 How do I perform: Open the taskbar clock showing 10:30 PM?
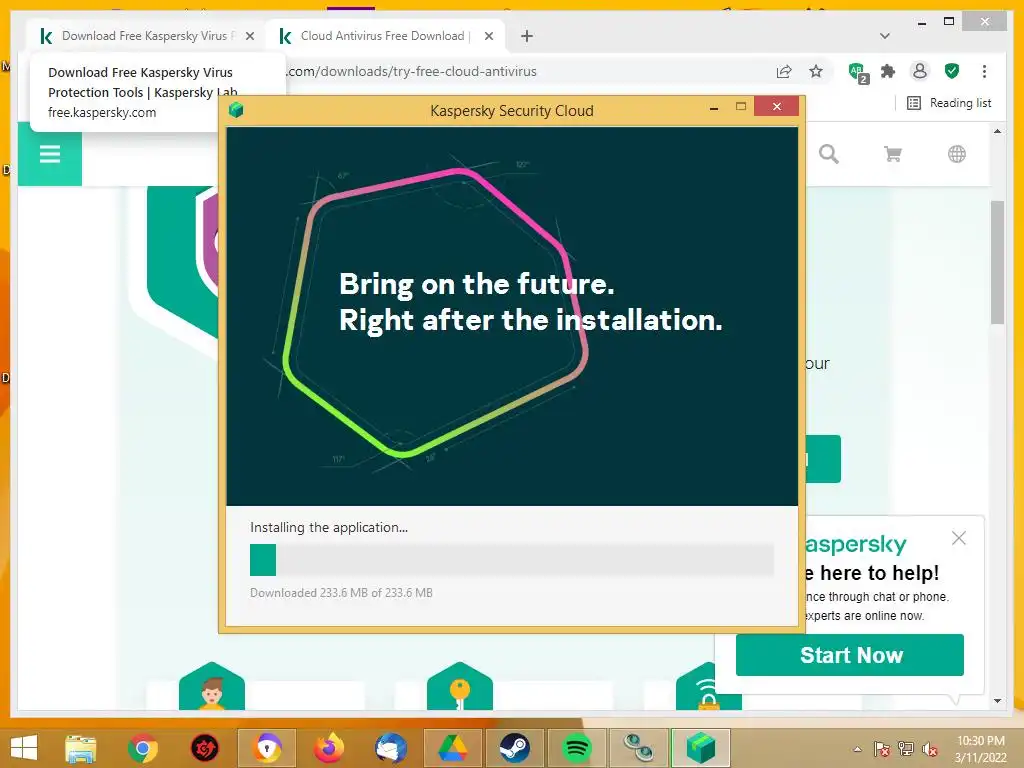pyautogui.click(x=980, y=749)
